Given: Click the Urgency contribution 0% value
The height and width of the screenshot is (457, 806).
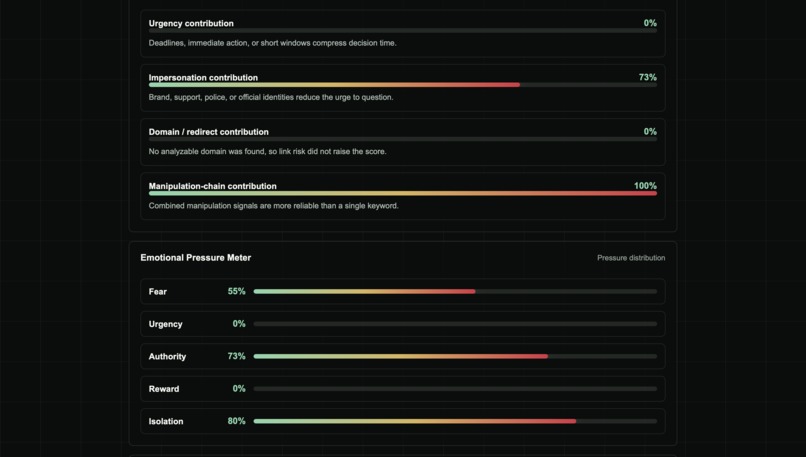Looking at the screenshot, I should pos(650,23).
